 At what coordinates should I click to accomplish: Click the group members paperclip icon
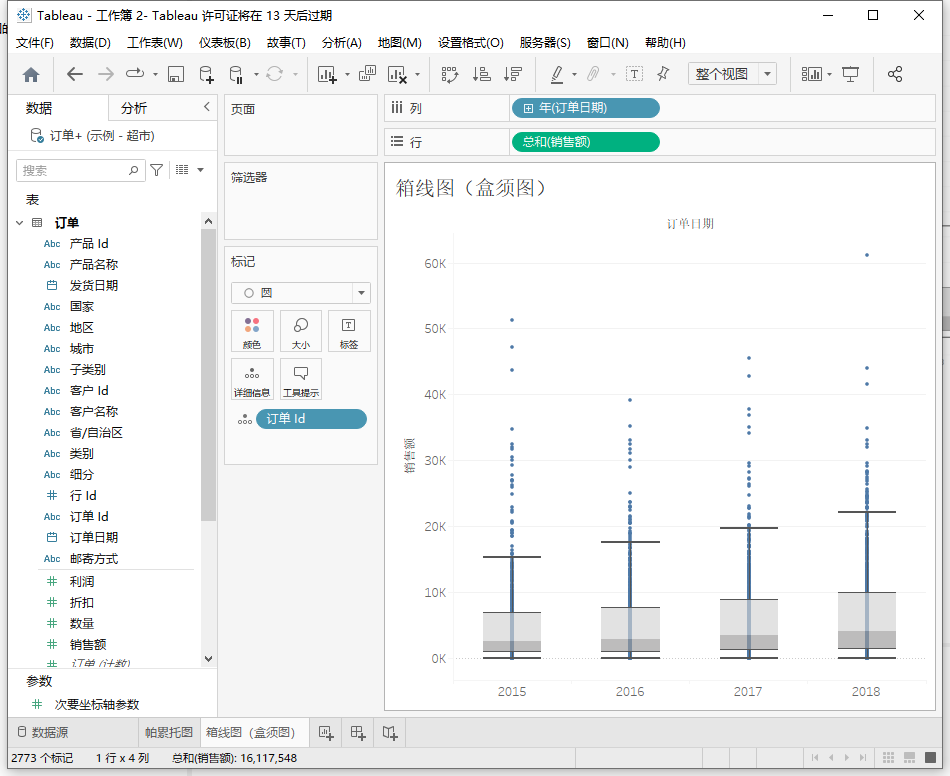click(x=593, y=74)
